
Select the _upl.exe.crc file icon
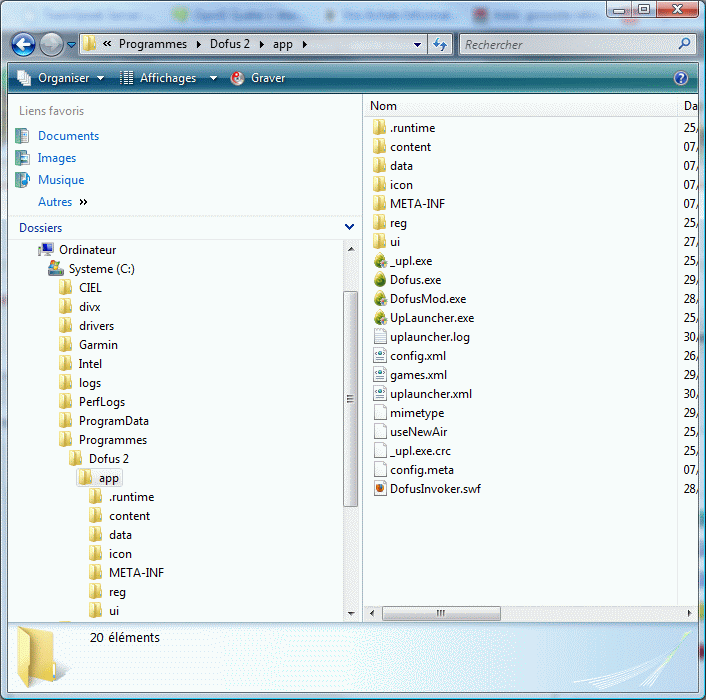point(380,450)
